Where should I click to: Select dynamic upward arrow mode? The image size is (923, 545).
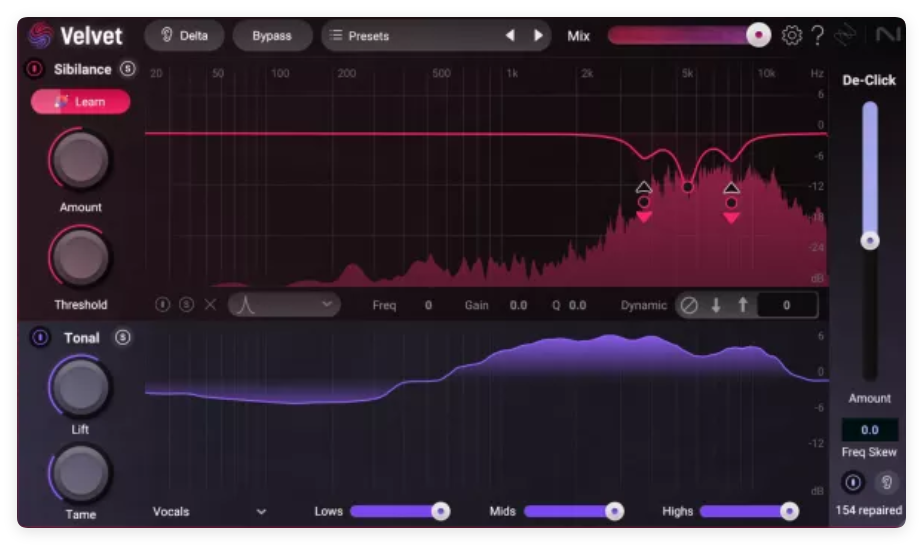point(743,305)
